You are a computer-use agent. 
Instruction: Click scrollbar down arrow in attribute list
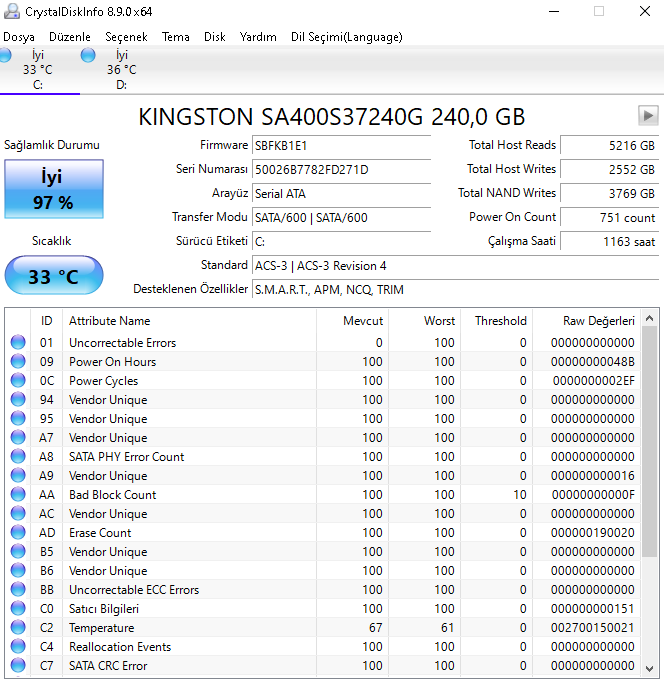click(x=649, y=668)
